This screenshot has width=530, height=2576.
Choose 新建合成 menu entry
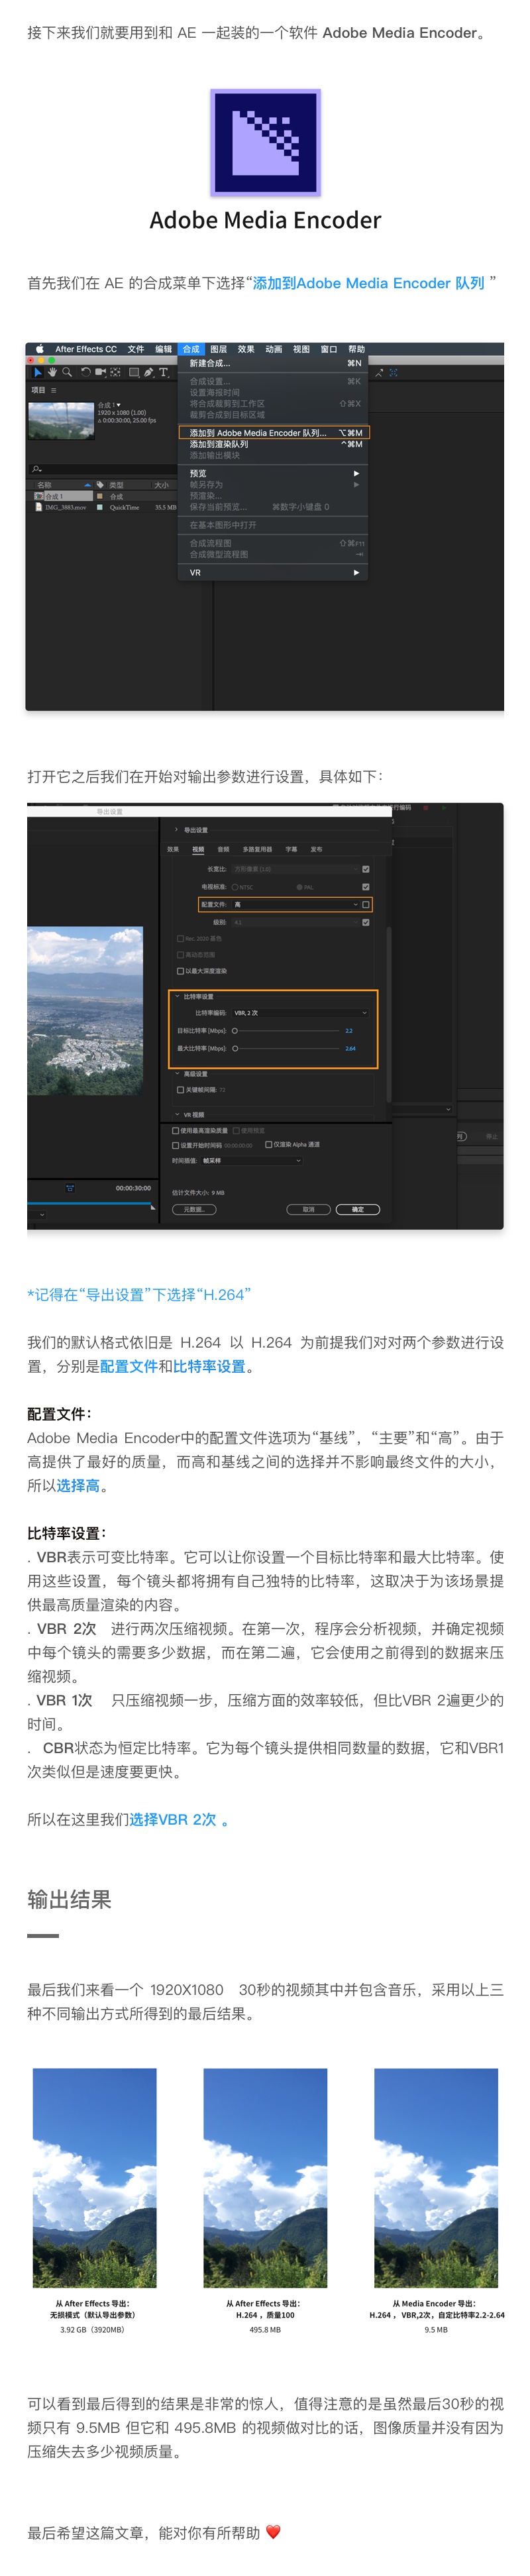click(x=274, y=363)
